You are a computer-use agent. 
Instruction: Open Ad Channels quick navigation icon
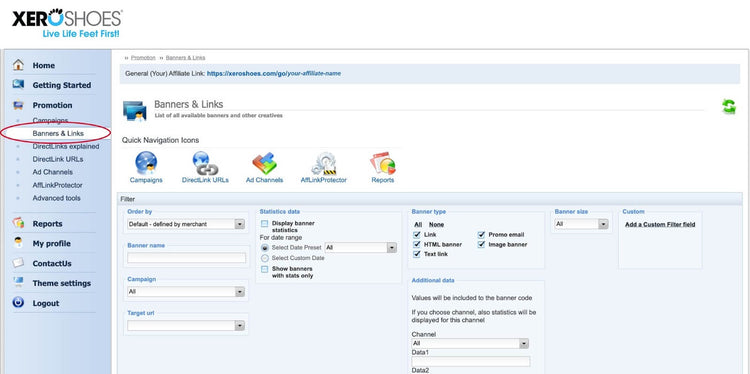(265, 163)
